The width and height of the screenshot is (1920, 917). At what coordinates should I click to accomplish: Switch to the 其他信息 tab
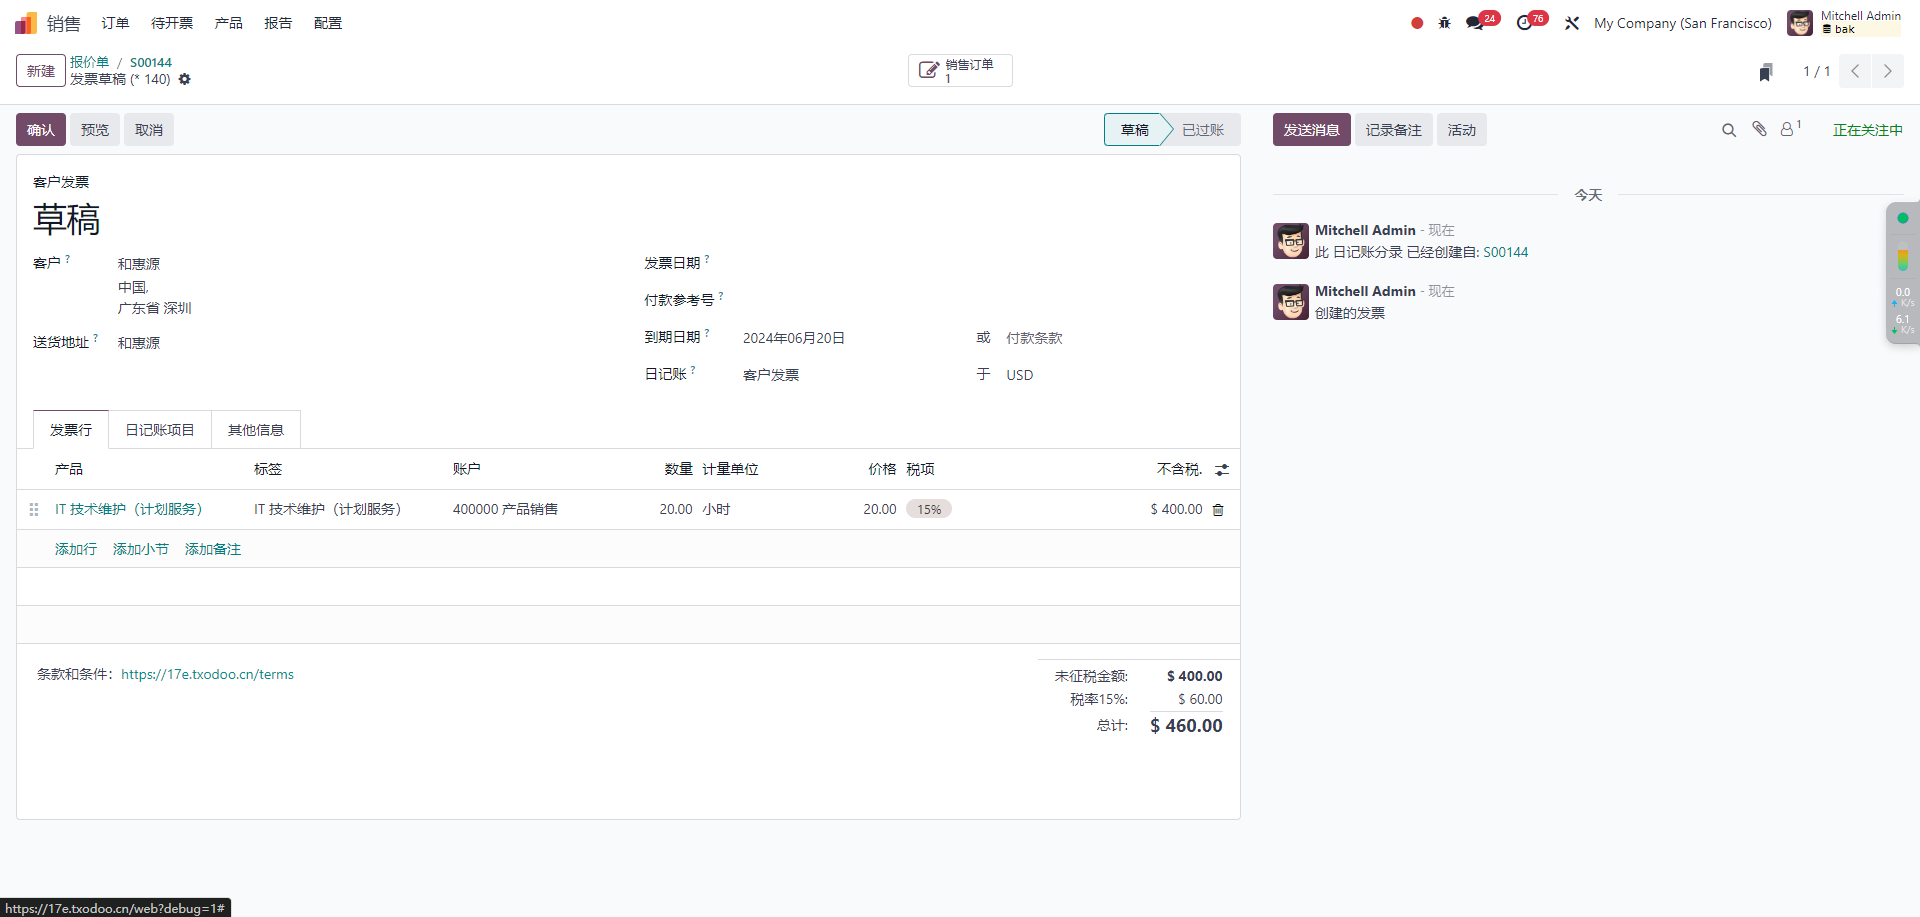[x=256, y=430]
